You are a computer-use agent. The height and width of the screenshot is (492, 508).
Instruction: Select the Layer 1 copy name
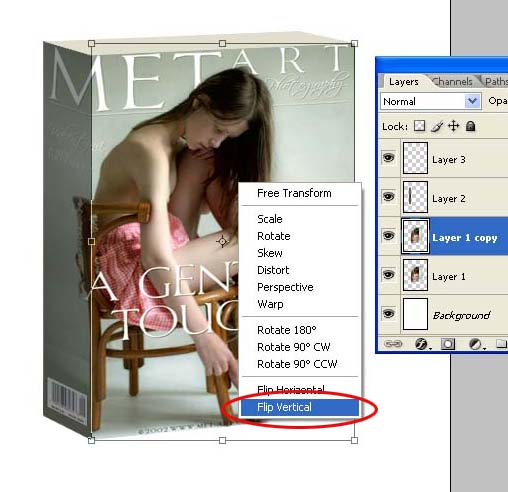465,238
